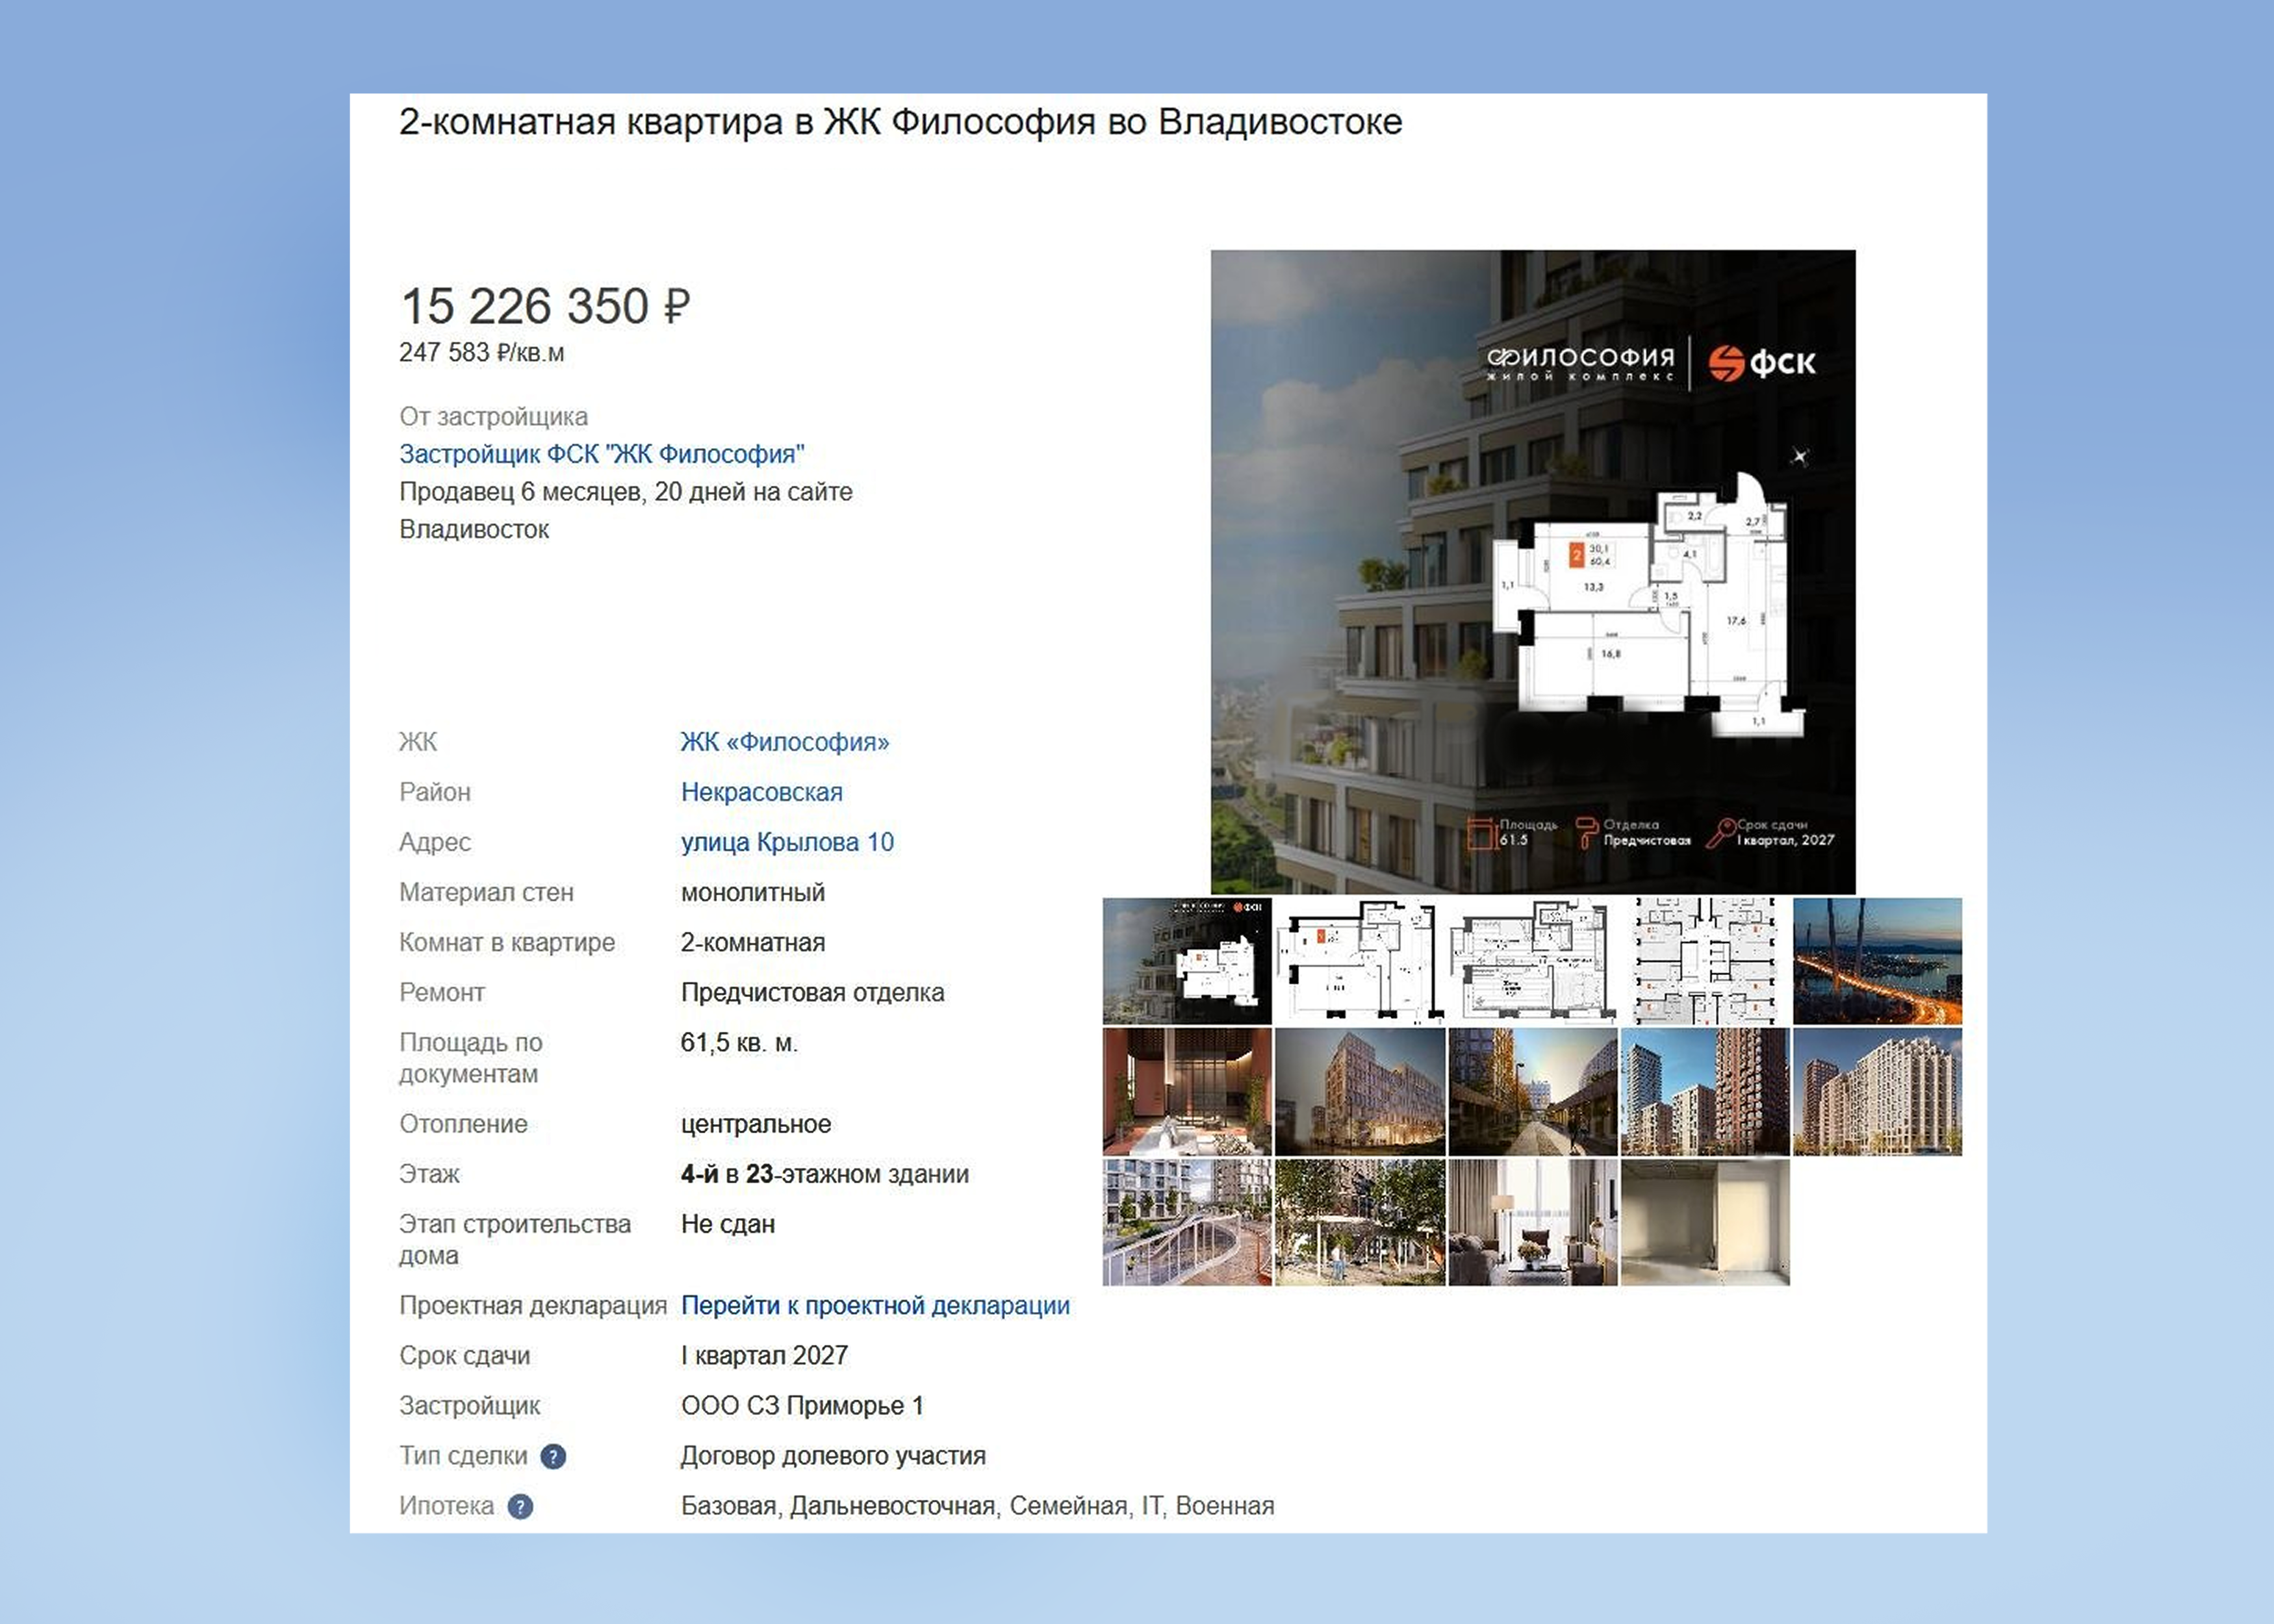Open address link улица Крылова 10
The image size is (2274, 1624).
click(787, 842)
